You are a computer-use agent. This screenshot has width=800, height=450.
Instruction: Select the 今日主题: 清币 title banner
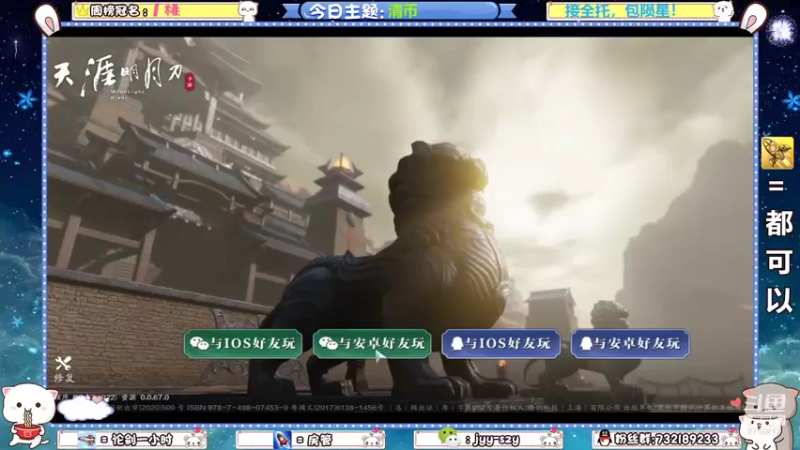click(x=400, y=11)
